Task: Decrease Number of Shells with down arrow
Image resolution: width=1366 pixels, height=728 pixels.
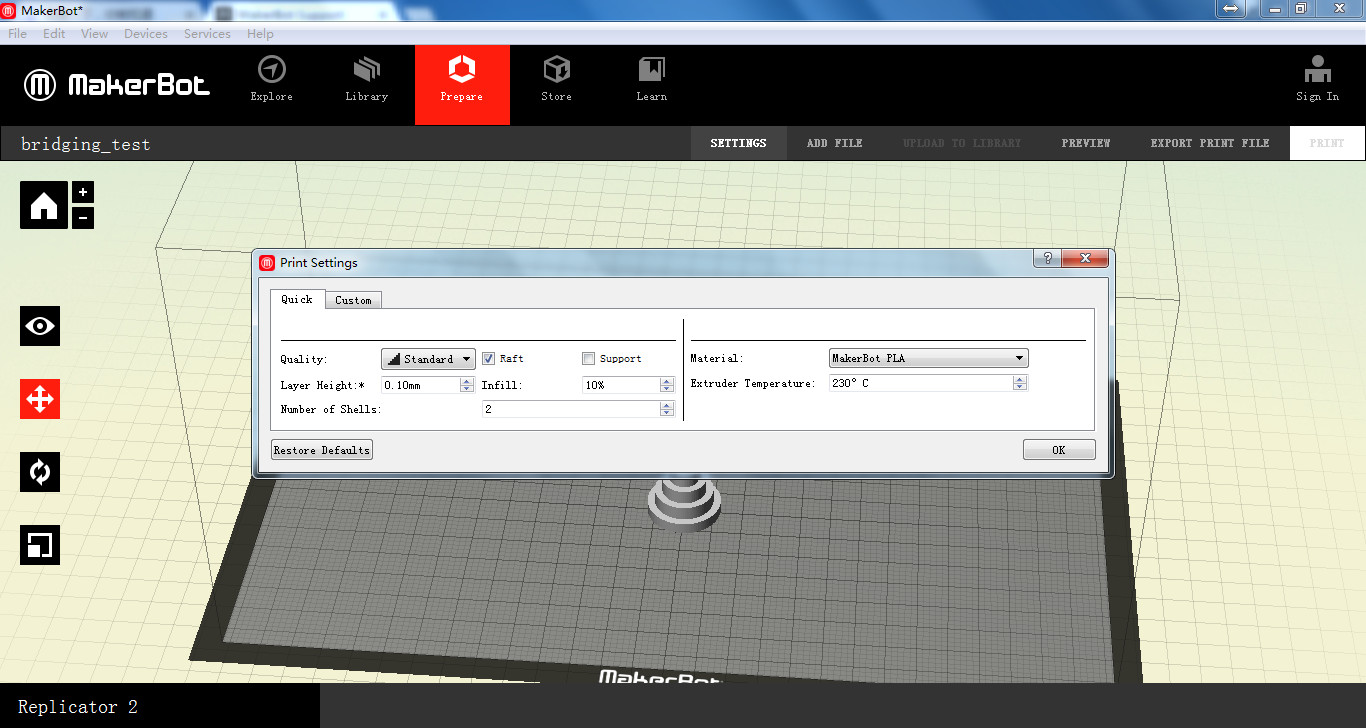Action: (667, 413)
